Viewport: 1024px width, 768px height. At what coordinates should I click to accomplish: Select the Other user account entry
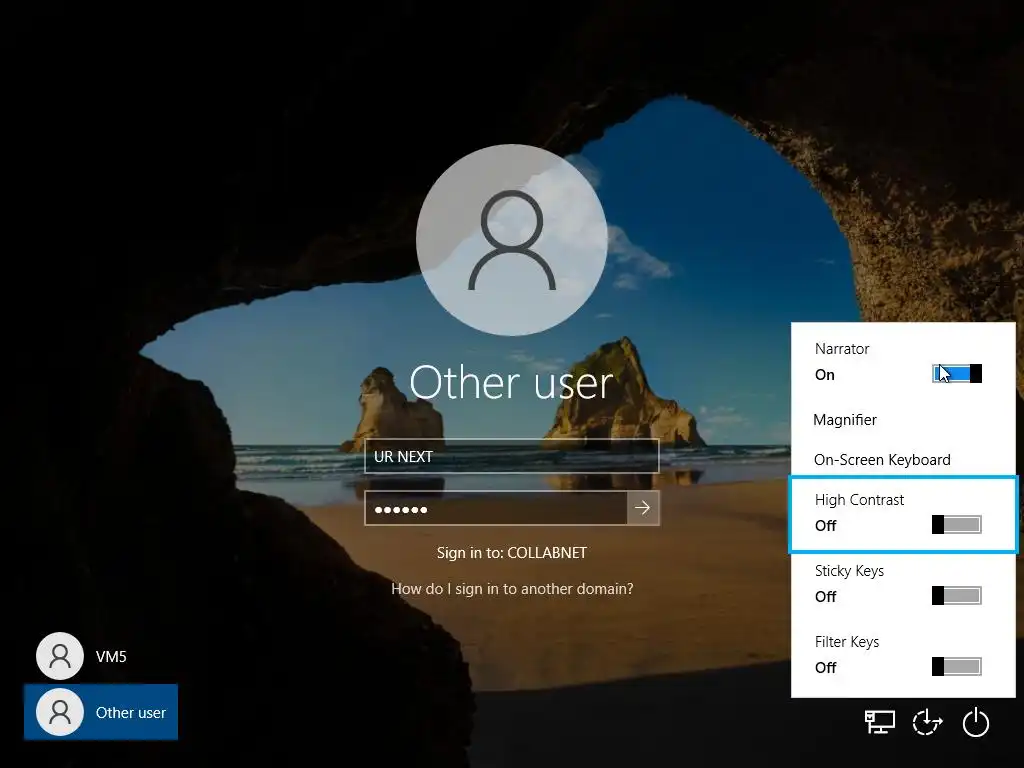tap(101, 712)
